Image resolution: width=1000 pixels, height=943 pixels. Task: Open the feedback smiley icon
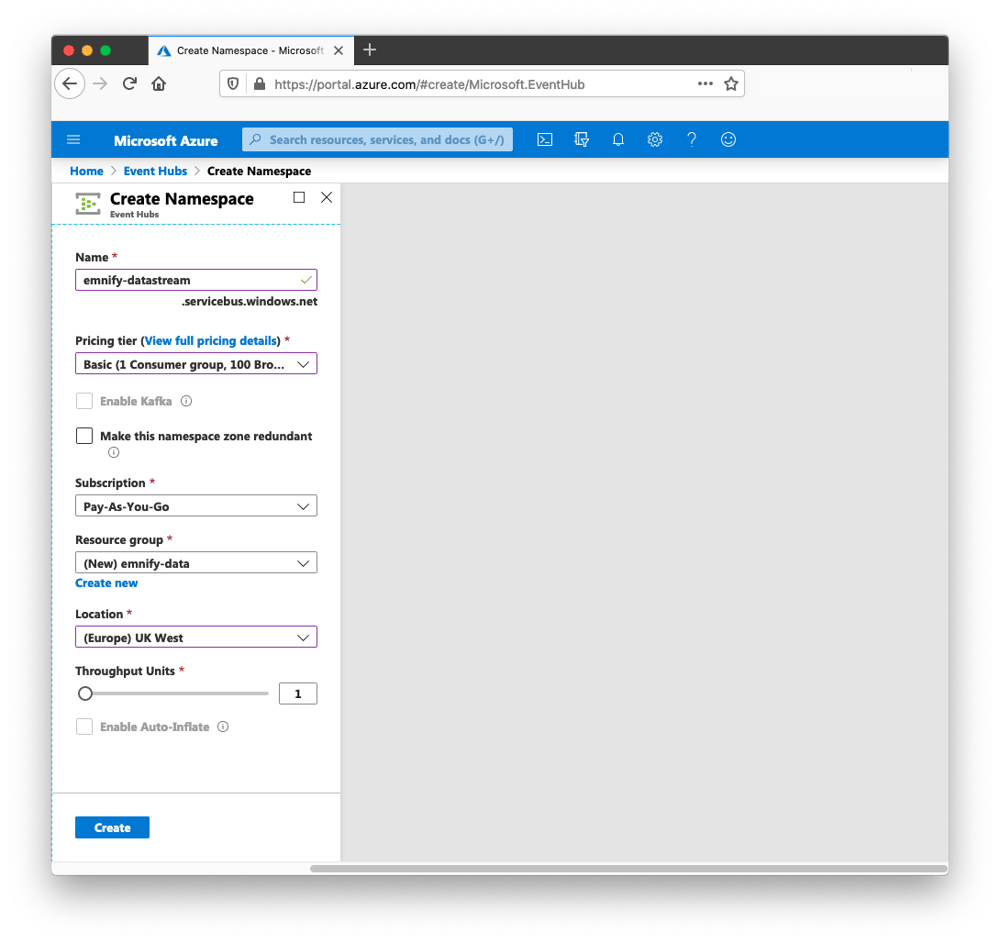pyautogui.click(x=728, y=140)
